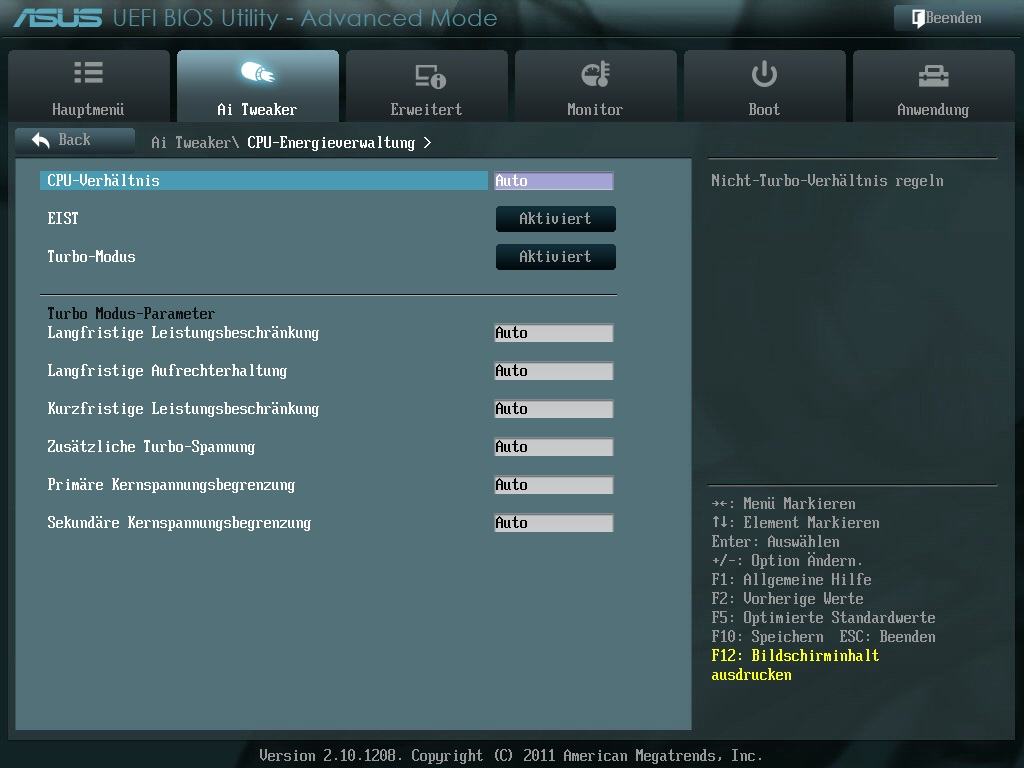Select Primäre Kernspannungsbegrenzung label
Screen dimensions: 1024x768
171,485
